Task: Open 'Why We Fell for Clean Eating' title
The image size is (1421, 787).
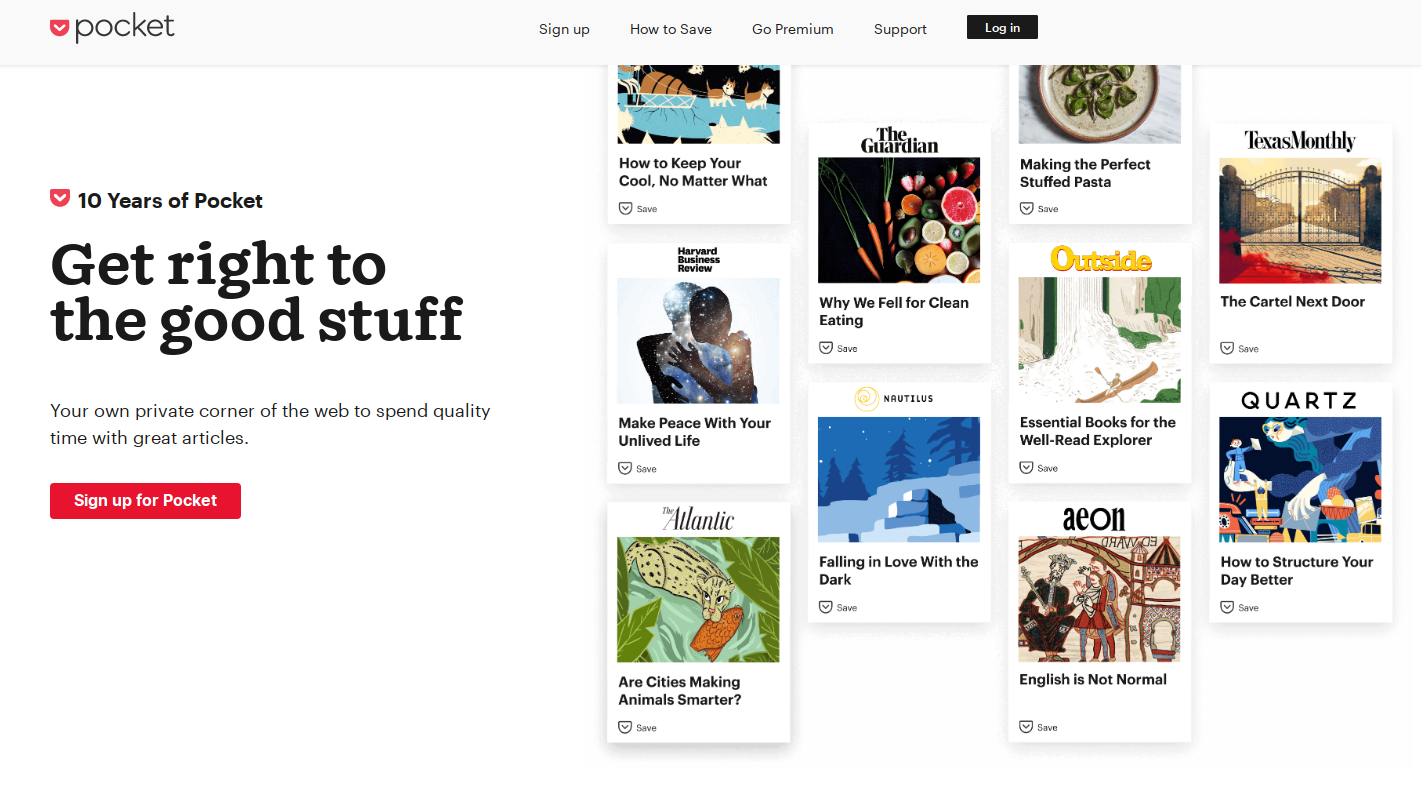Action: 894,311
